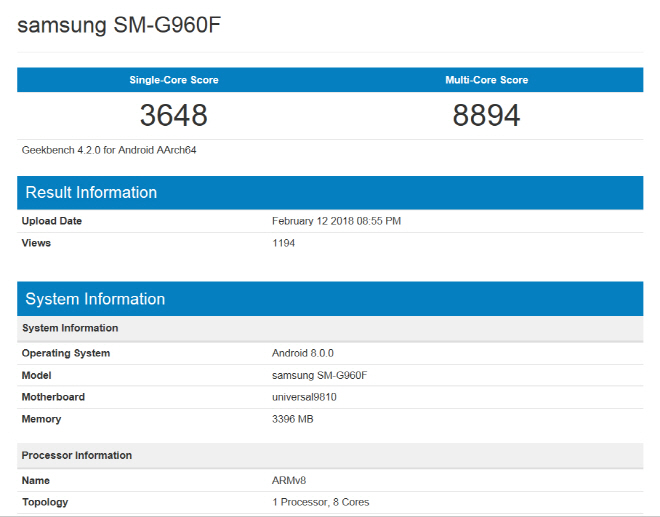
Task: Select the Model label
Action: [36, 375]
